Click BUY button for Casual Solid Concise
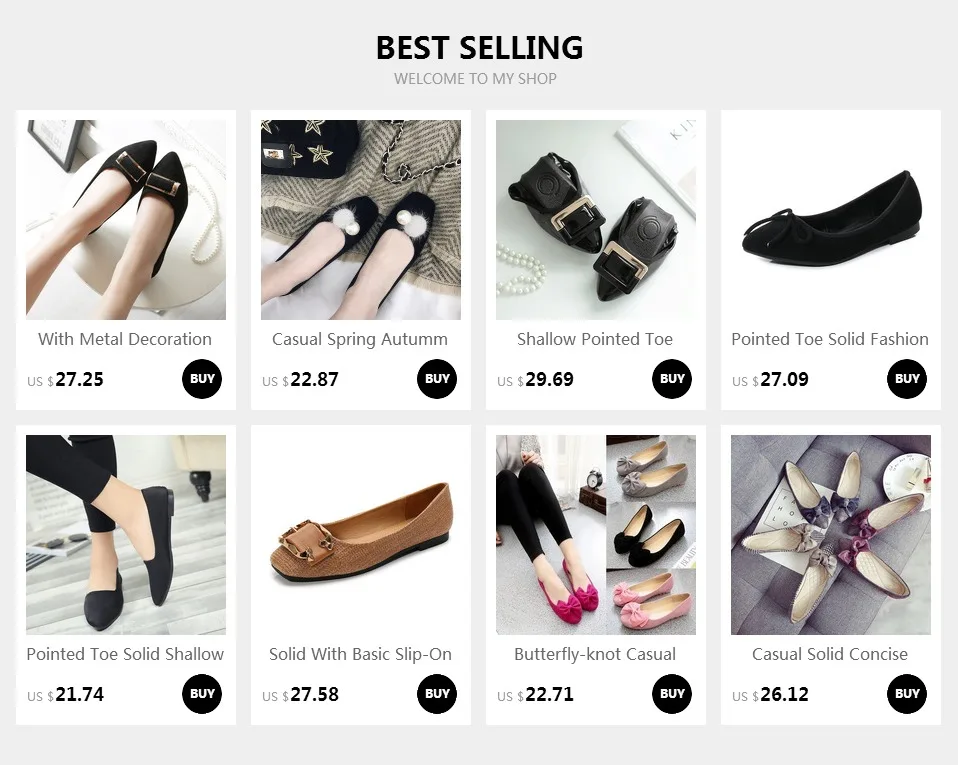The width and height of the screenshot is (958, 765). click(x=907, y=694)
